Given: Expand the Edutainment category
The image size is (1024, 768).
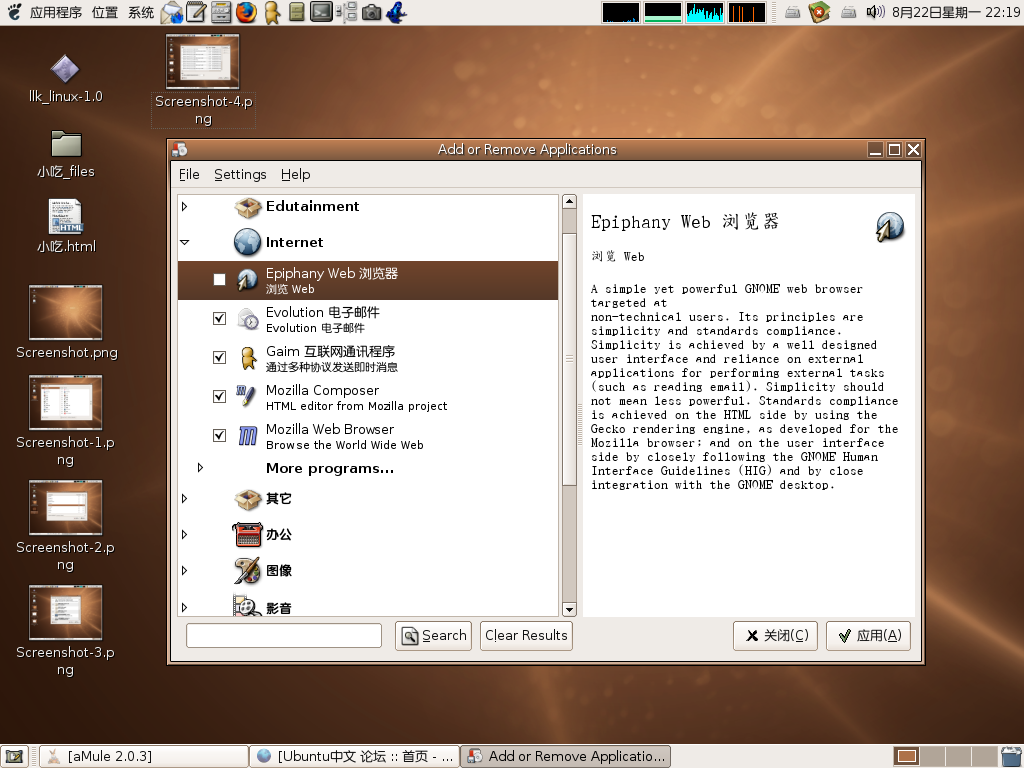Looking at the screenshot, I should click(x=185, y=206).
